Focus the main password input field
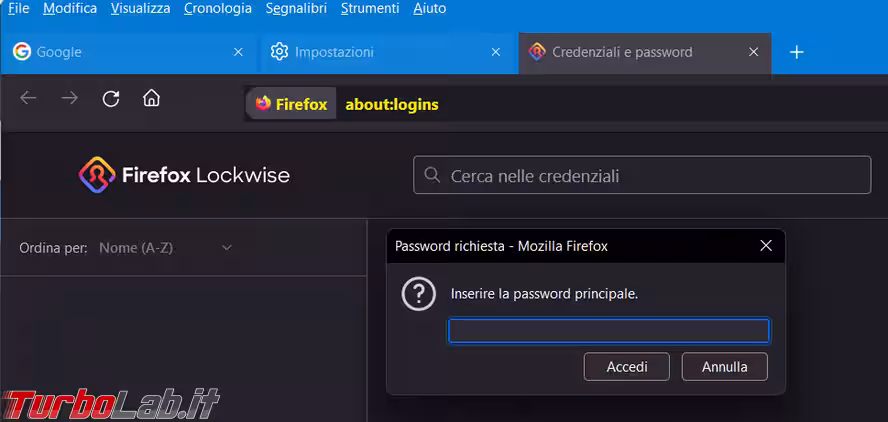888x422 pixels. click(608, 331)
